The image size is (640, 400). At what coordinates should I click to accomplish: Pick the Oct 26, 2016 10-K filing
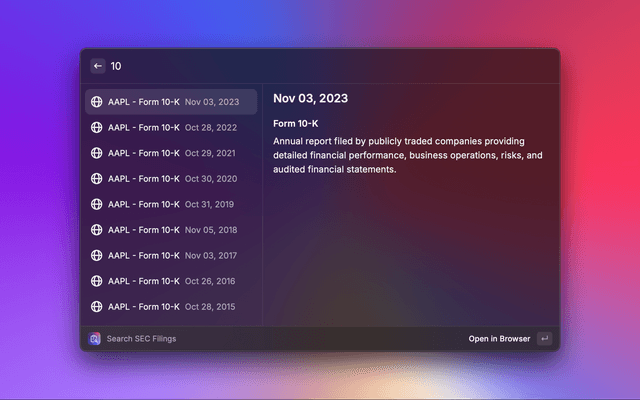(170, 281)
